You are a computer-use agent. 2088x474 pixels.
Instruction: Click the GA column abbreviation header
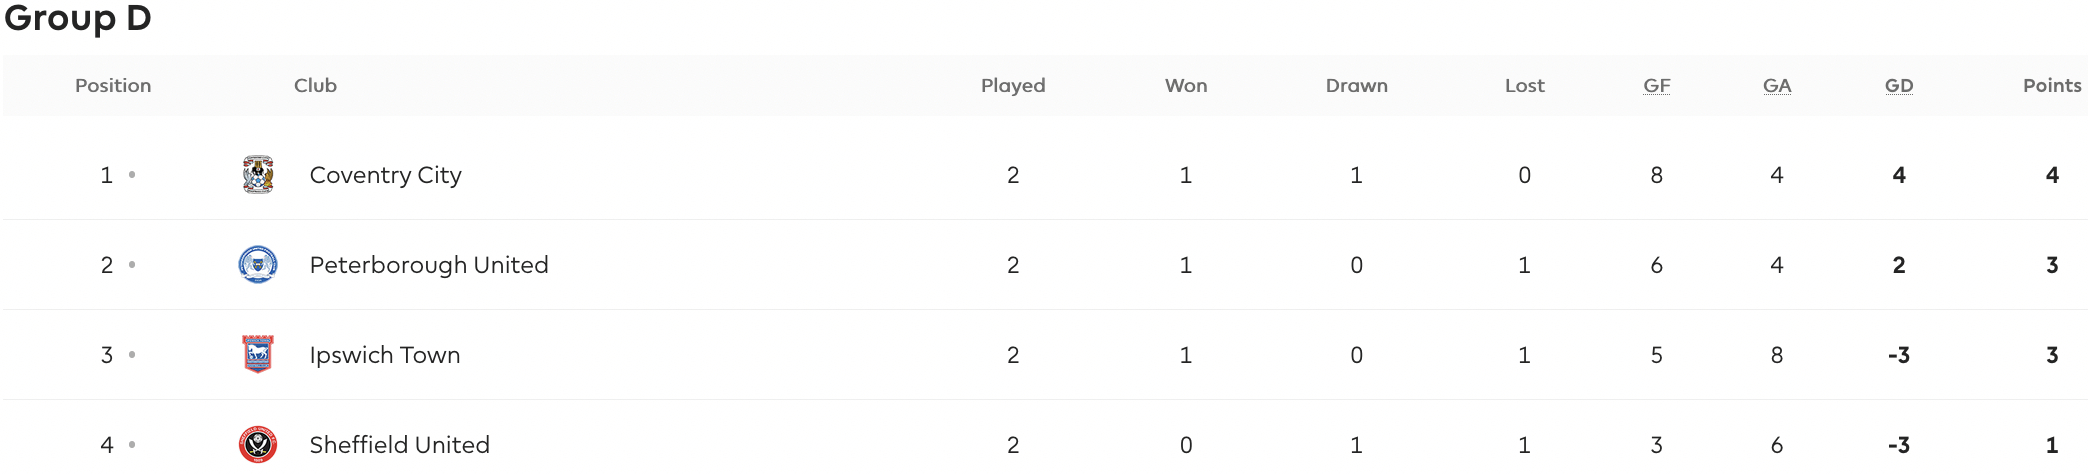coord(1777,86)
